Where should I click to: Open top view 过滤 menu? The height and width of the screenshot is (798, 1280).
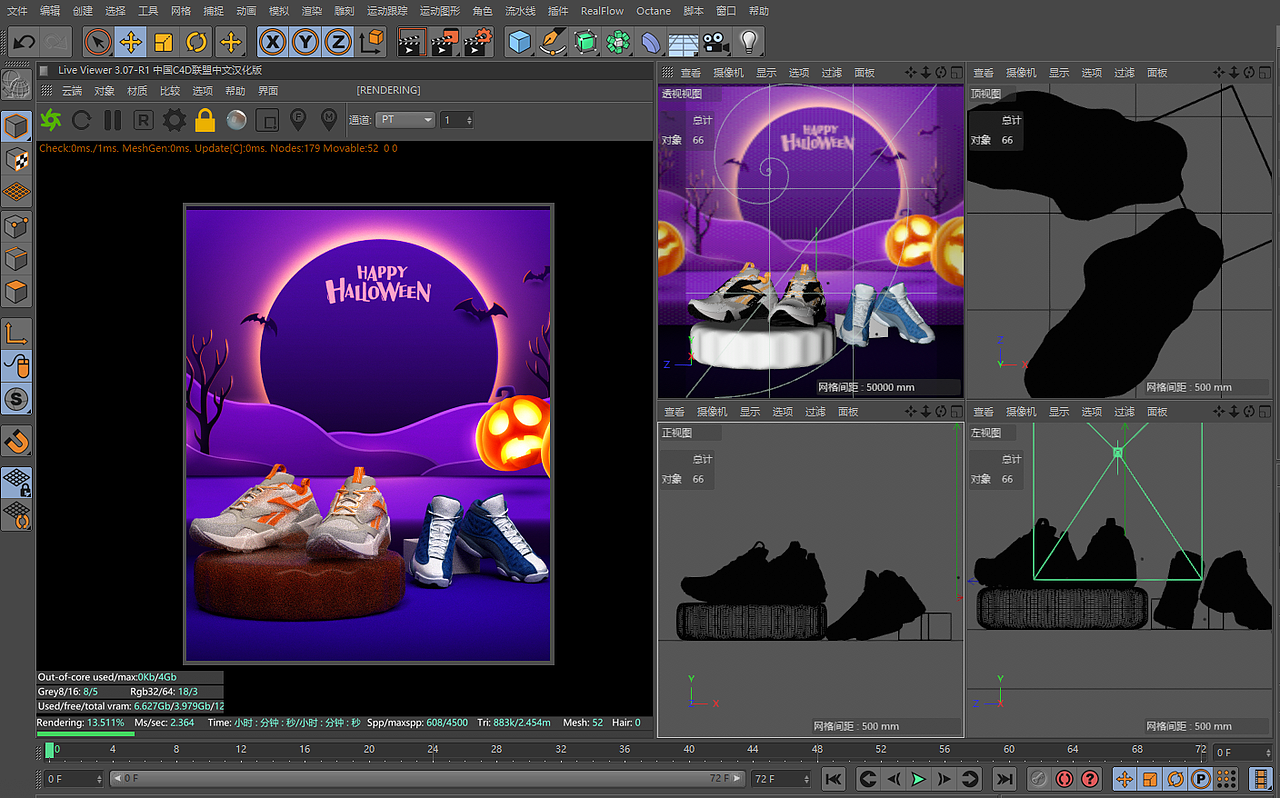(x=1125, y=73)
